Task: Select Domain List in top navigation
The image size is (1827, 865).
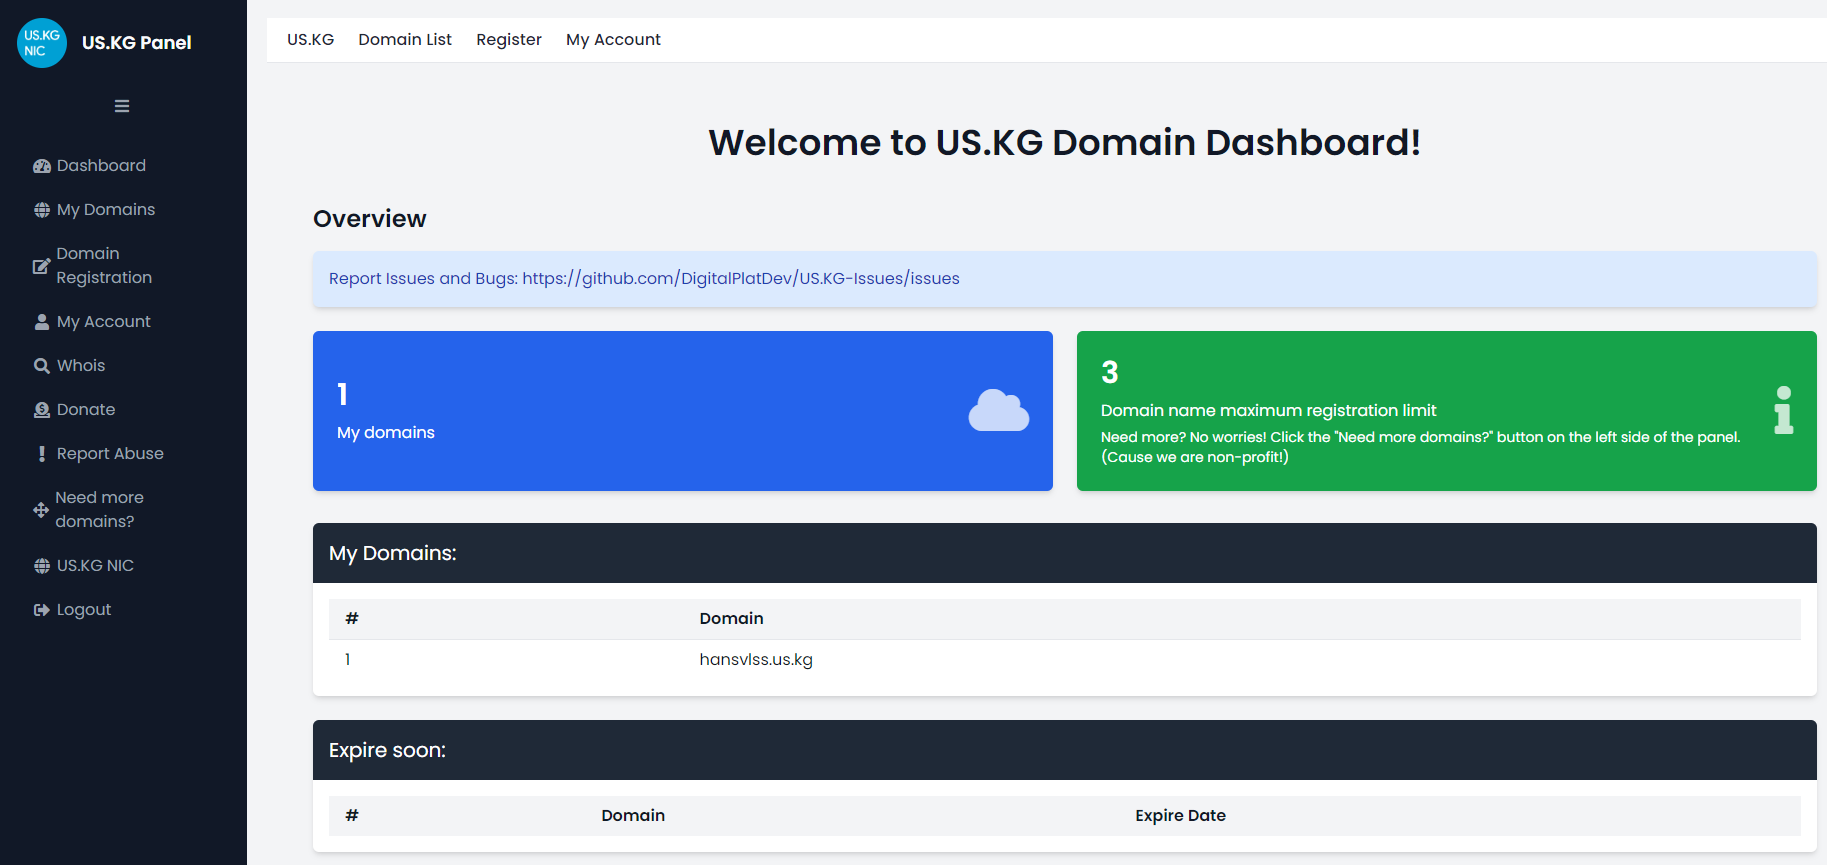Action: point(405,40)
